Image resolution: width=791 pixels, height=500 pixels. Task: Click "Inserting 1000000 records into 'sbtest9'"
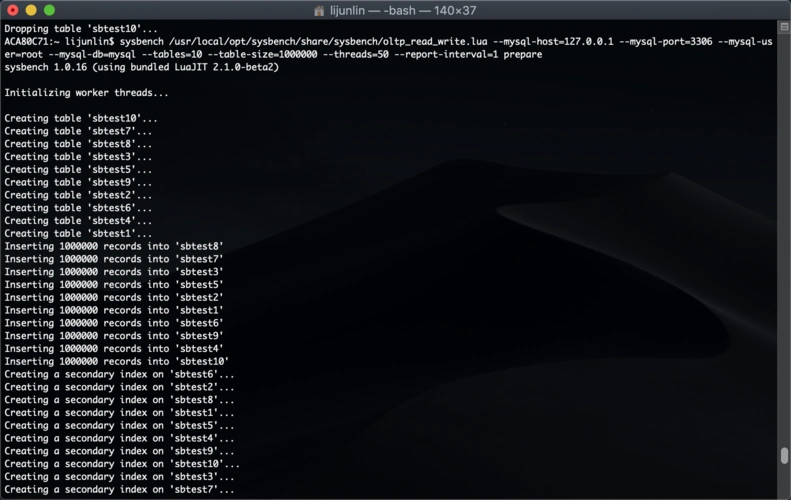tap(114, 336)
